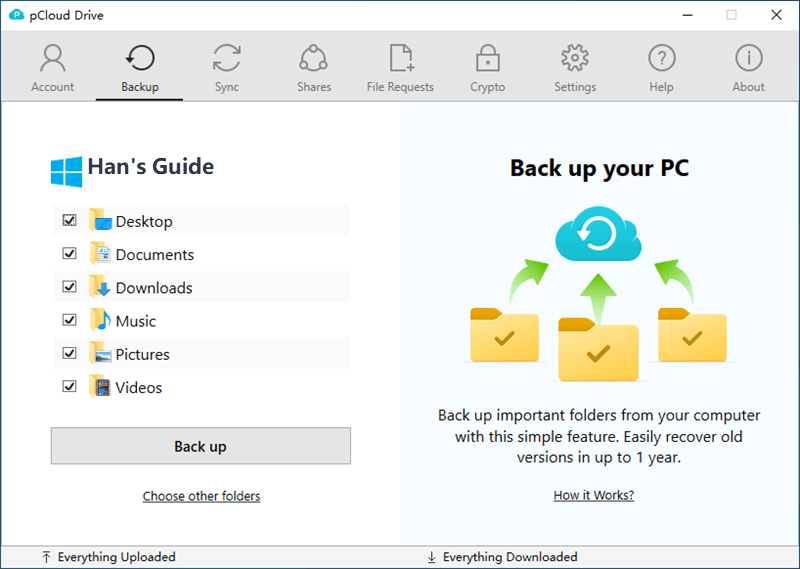
Task: Uncheck the Pictures folder checkbox
Action: coord(69,353)
